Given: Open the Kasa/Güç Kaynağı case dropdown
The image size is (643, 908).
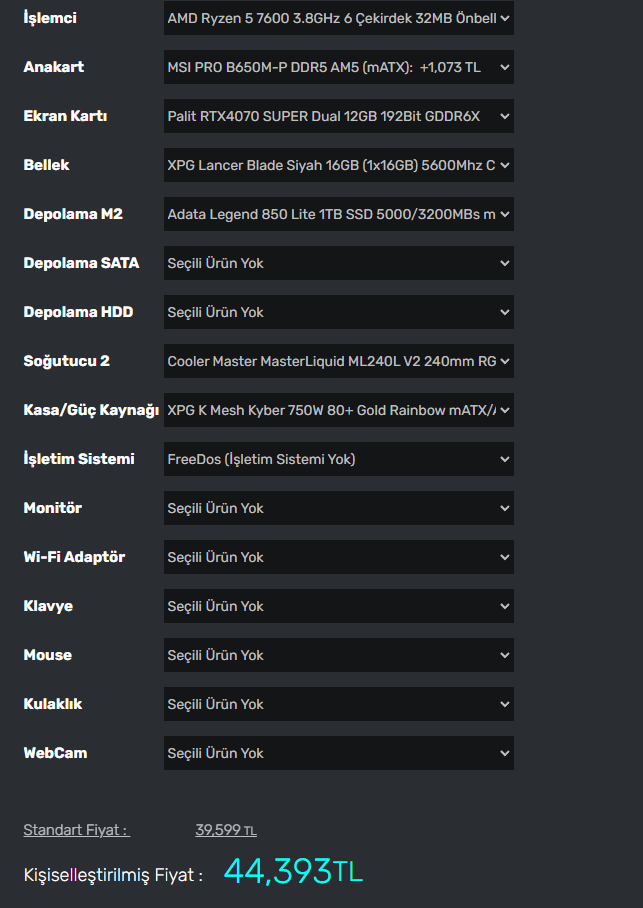Looking at the screenshot, I should click(x=339, y=410).
